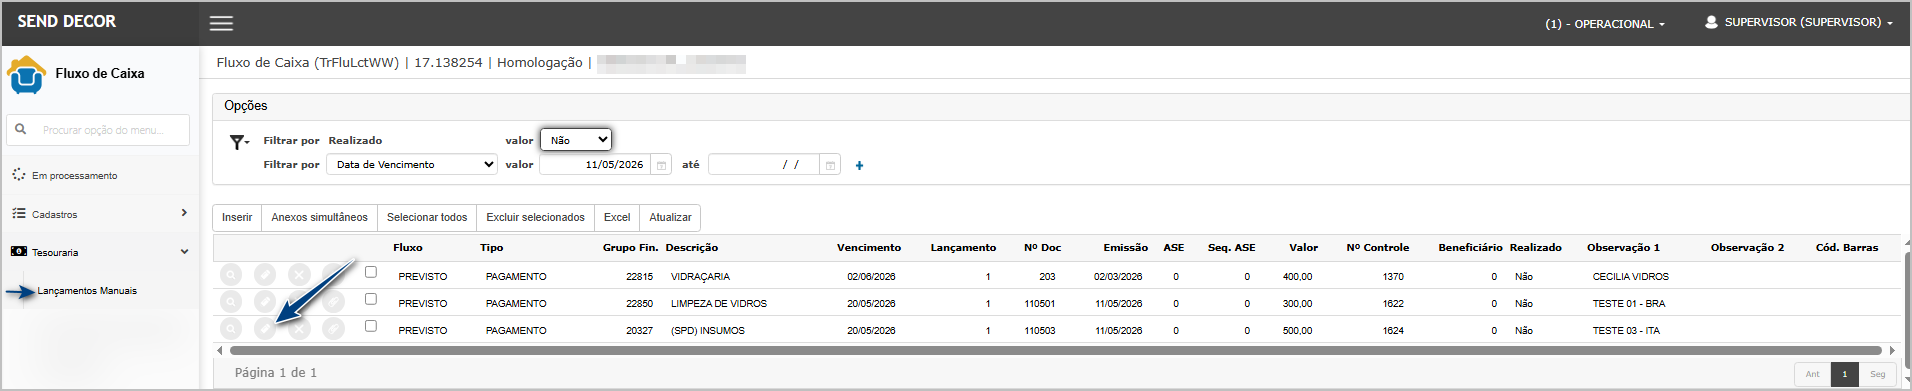Click the control number 1370 cell
Viewport: 1912px width, 391px height.
click(1393, 276)
